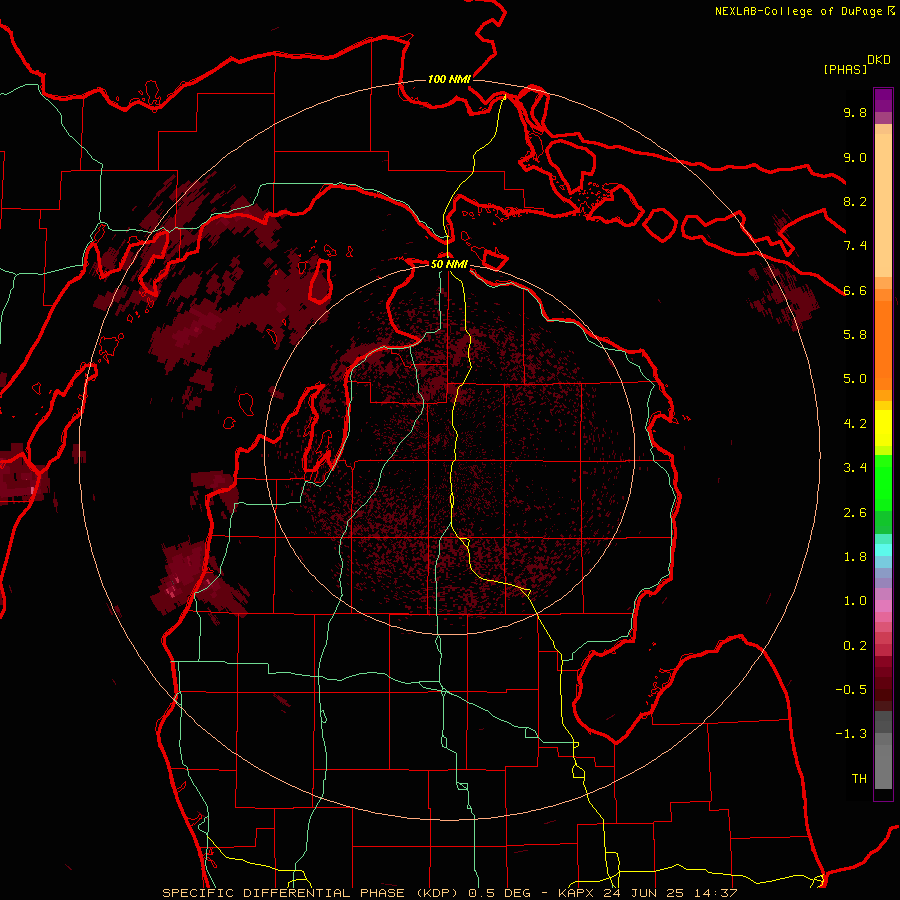Click the 4.2 value on the scale
This screenshot has height=900, width=900.
point(855,424)
